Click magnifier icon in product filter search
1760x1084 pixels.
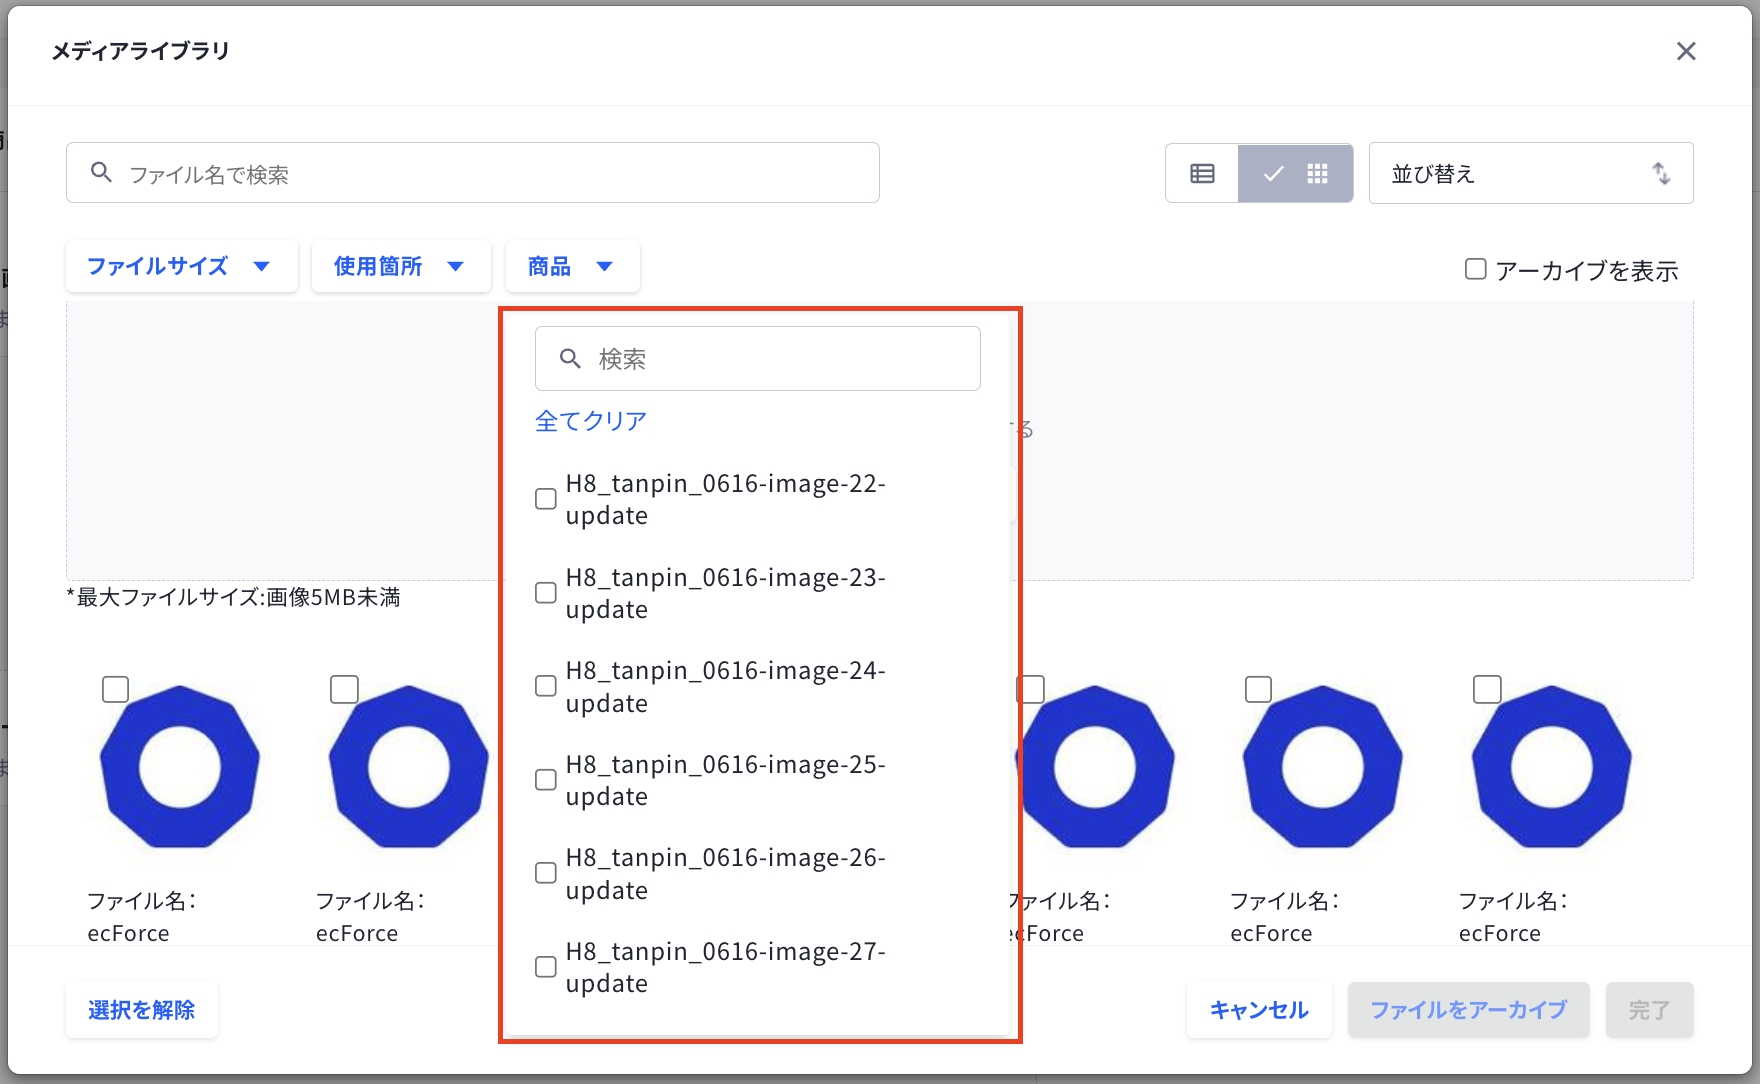tap(570, 358)
